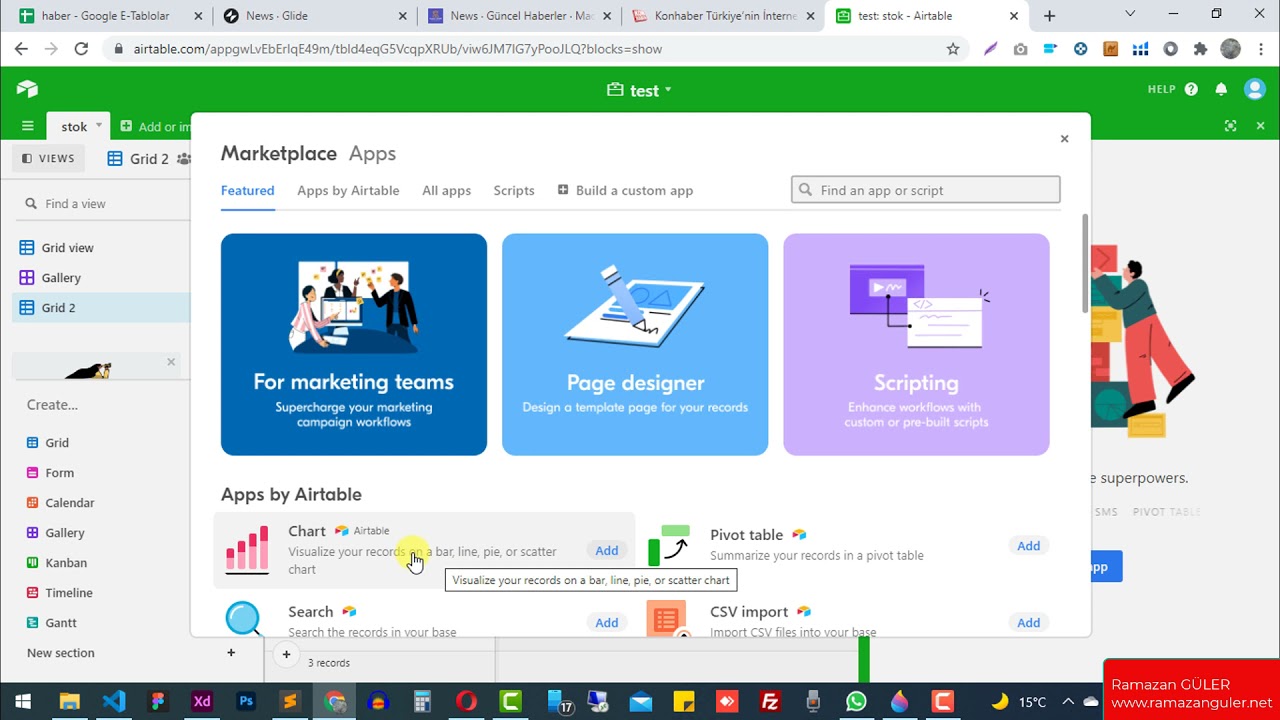Switch to the Scripts tab

514,190
